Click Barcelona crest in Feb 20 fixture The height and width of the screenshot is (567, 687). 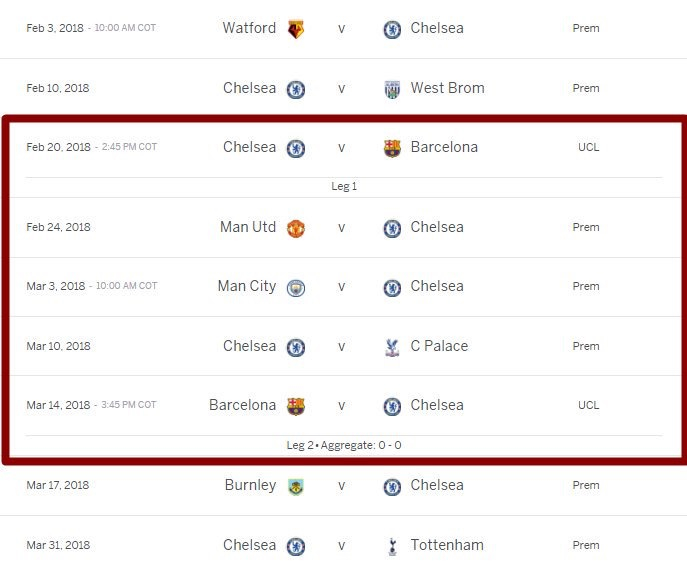click(x=392, y=149)
